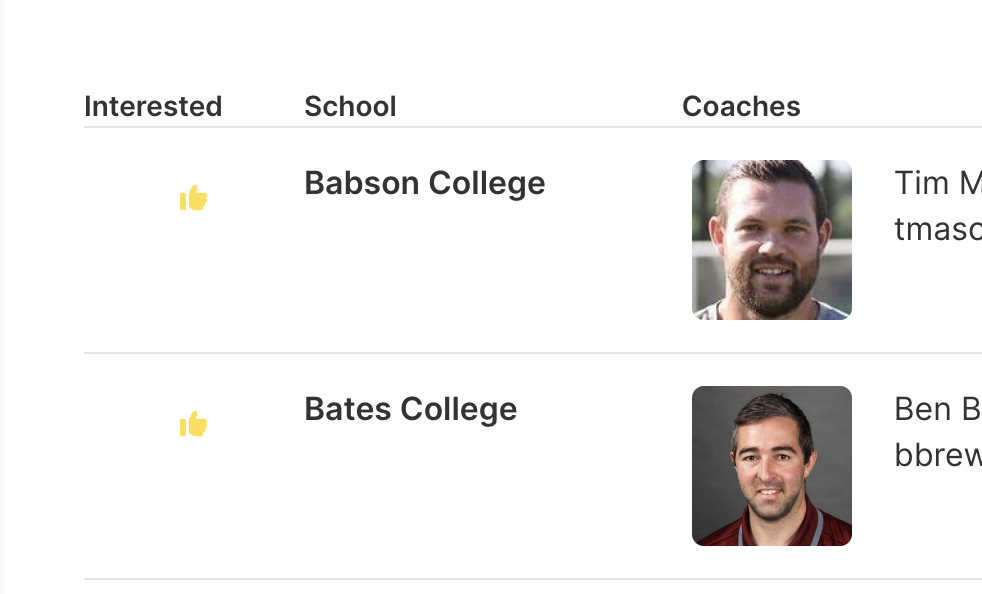The height and width of the screenshot is (594, 982).
Task: Click the Babson College coach photo
Action: click(771, 240)
